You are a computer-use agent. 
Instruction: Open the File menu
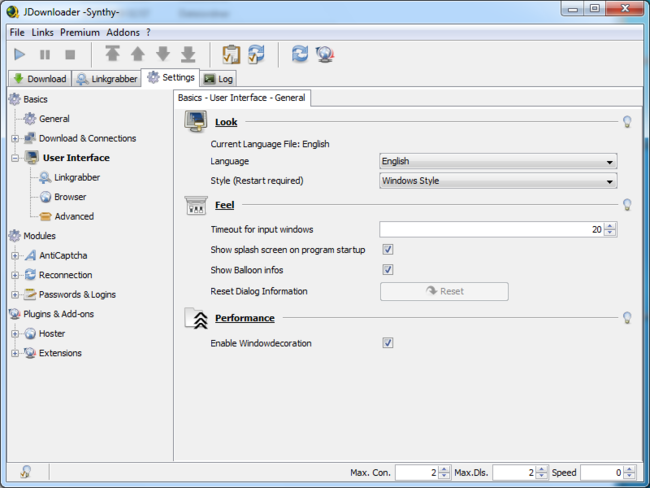click(17, 32)
